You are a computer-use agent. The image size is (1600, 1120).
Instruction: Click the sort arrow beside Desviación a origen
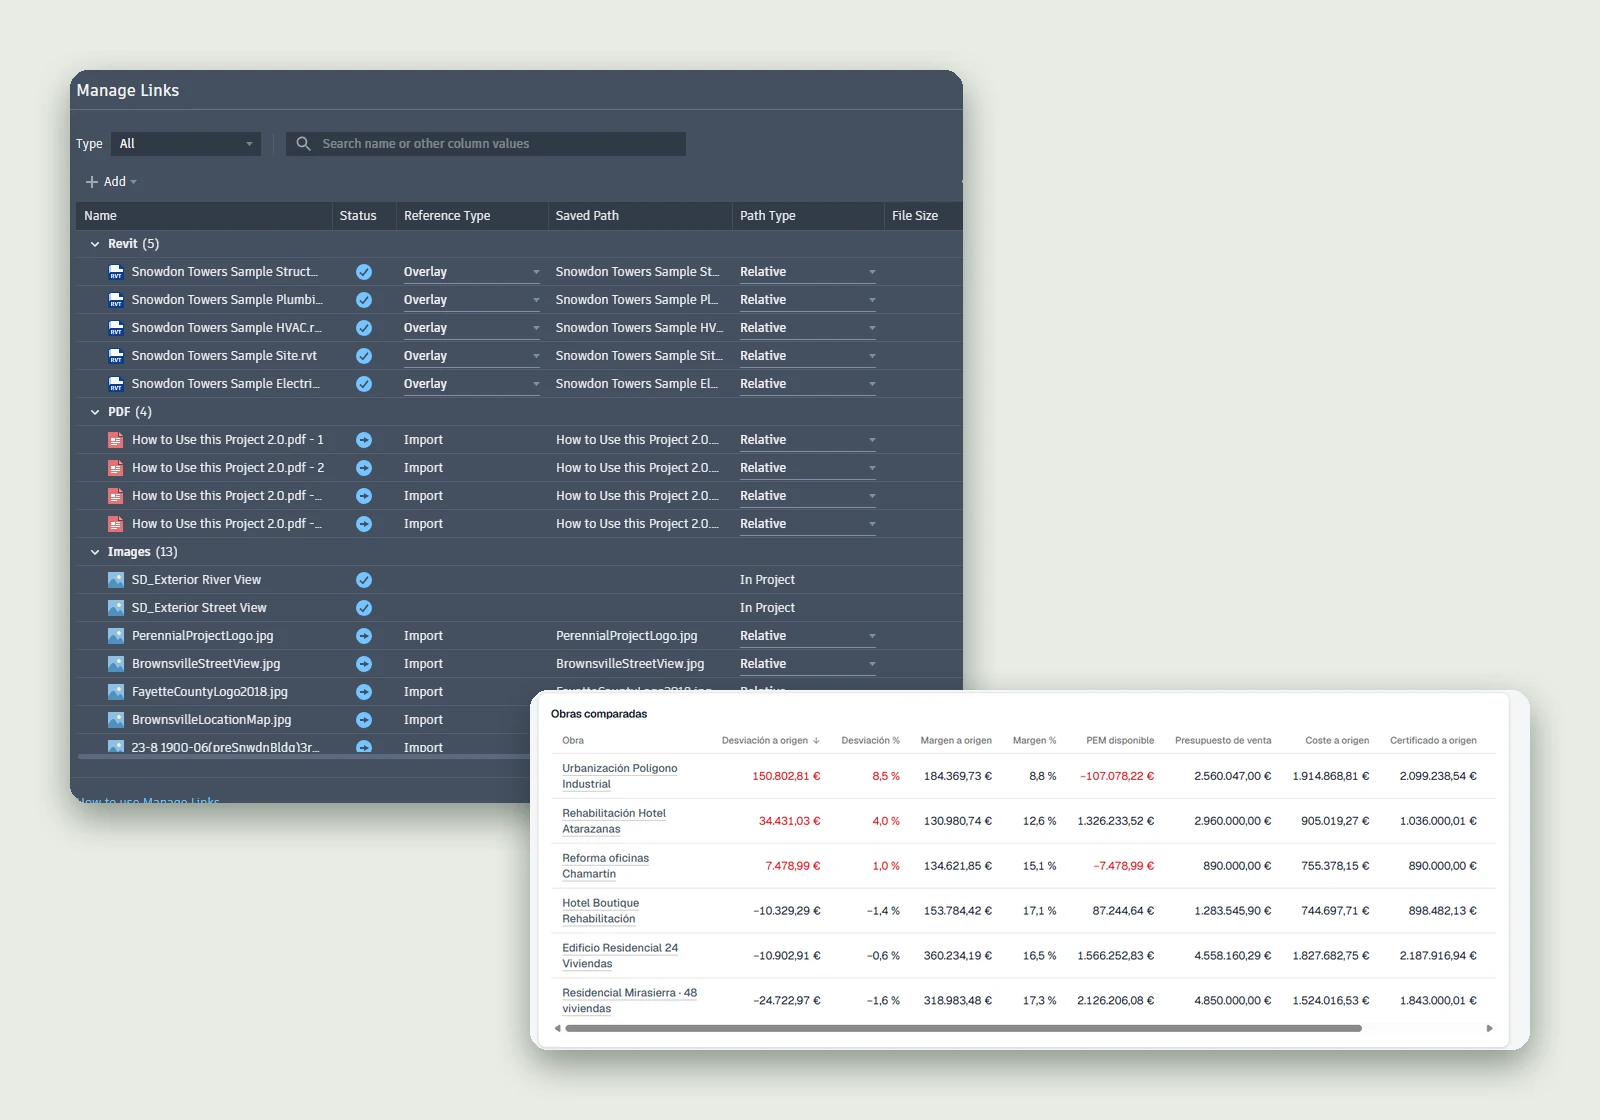816,741
